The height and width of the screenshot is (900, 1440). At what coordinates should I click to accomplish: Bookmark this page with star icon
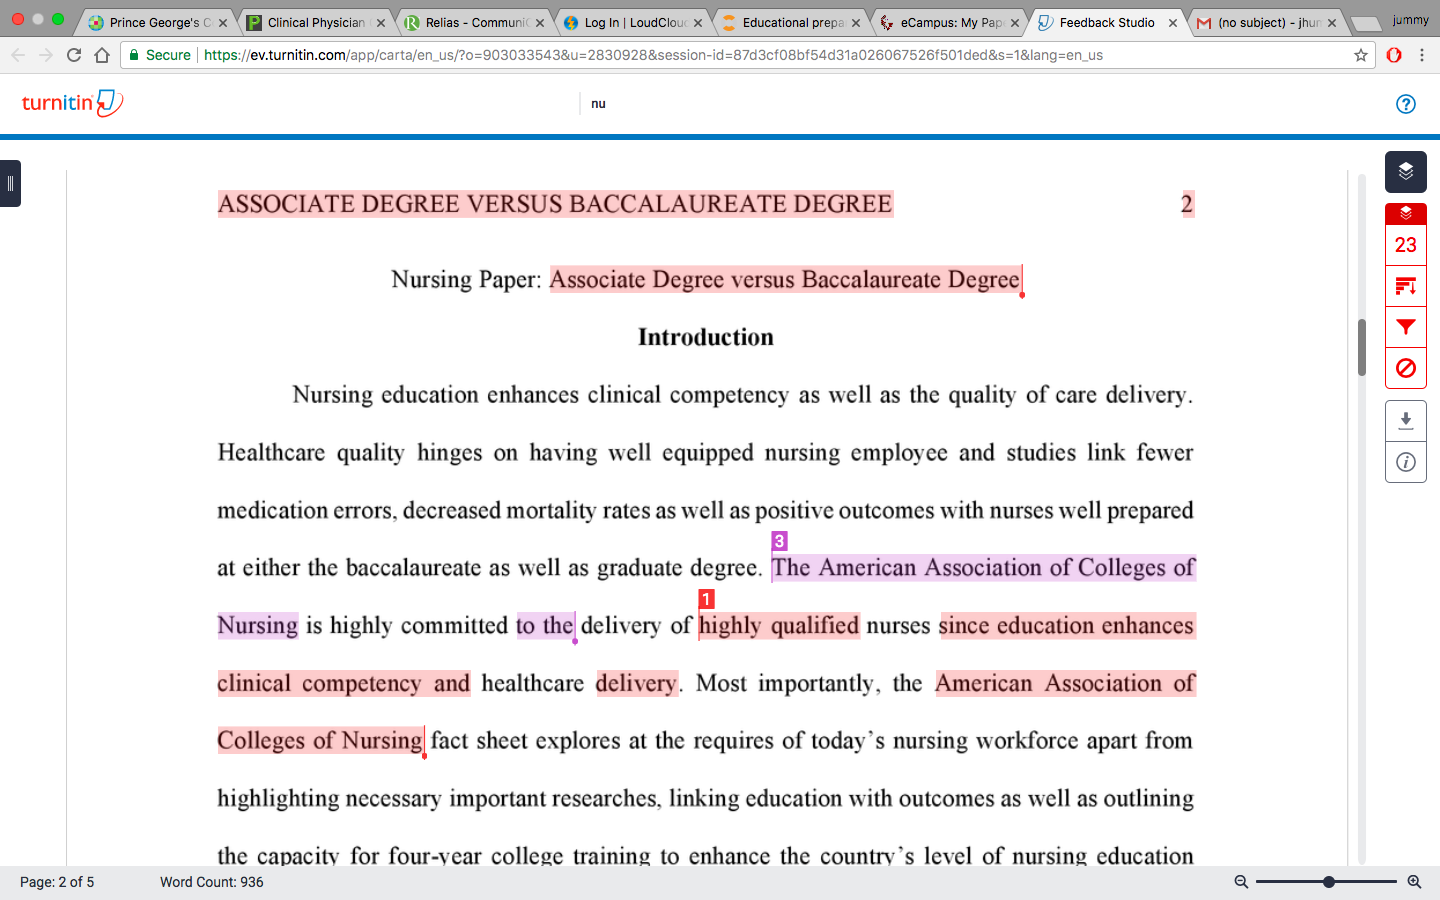1360,55
